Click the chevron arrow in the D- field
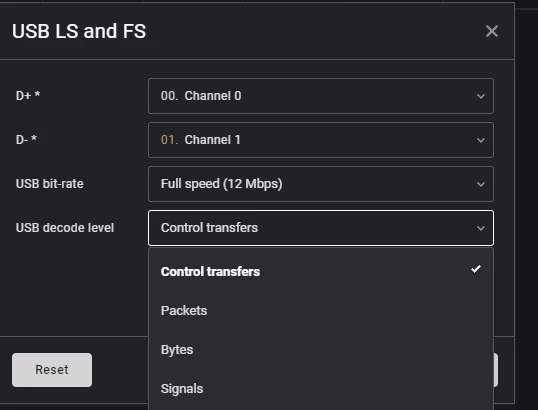538x410 pixels. (x=481, y=140)
